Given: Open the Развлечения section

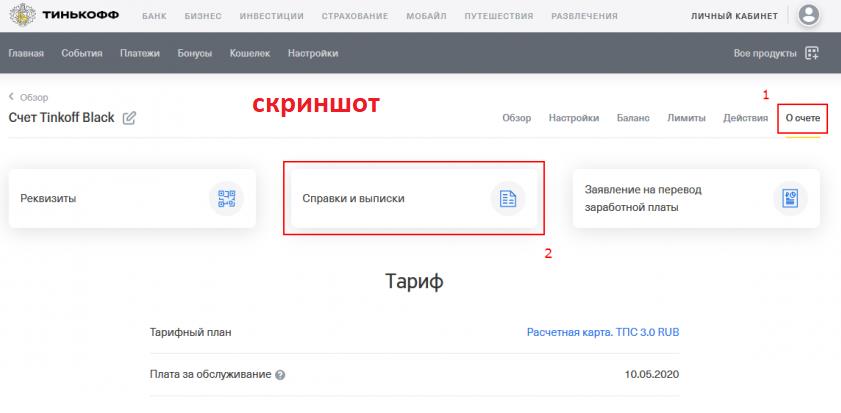Looking at the screenshot, I should pyautogui.click(x=584, y=16).
